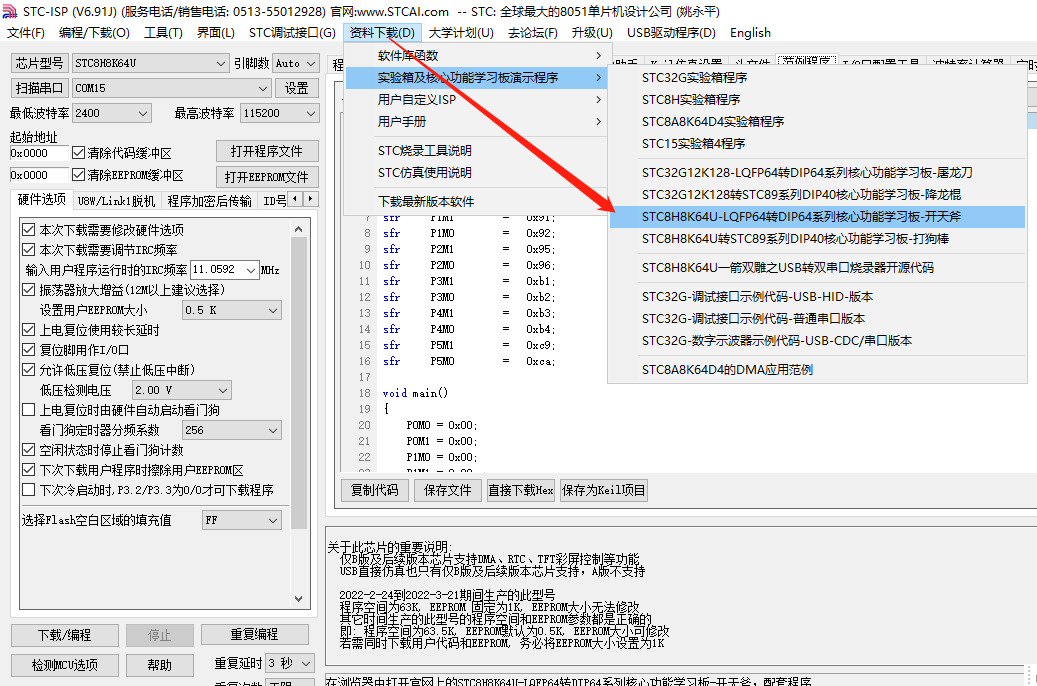
Task: Select 下载最新版本软件 menu entry
Action: click(476, 202)
